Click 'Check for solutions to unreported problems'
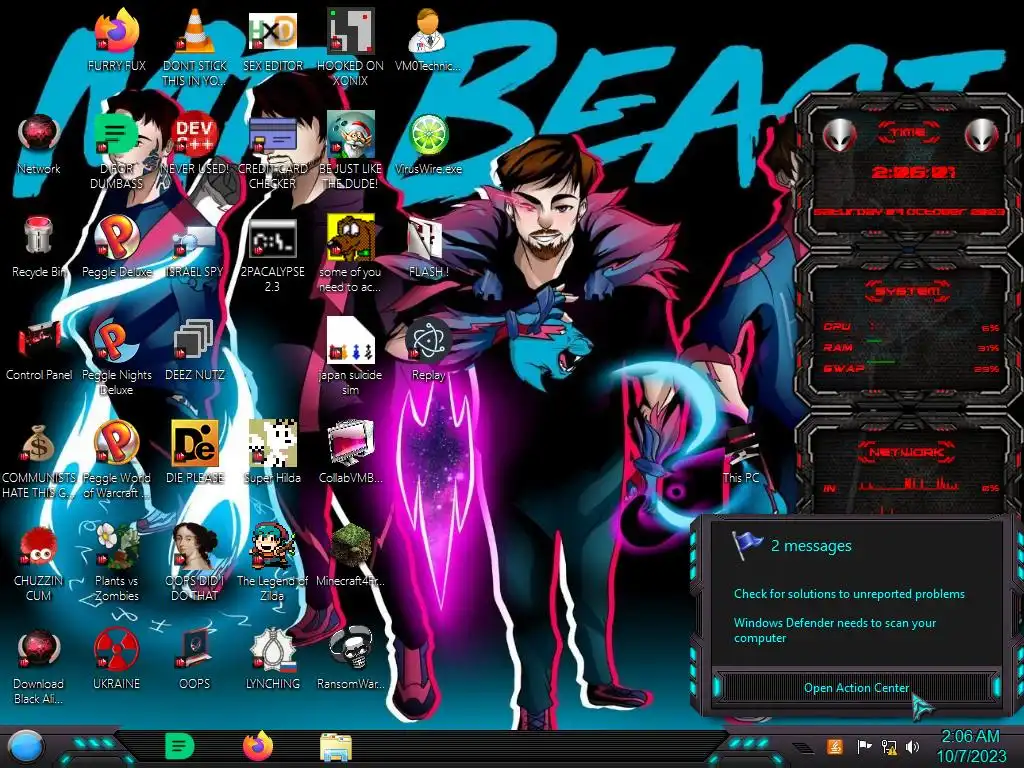Screen dimensions: 1024x768 point(849,594)
